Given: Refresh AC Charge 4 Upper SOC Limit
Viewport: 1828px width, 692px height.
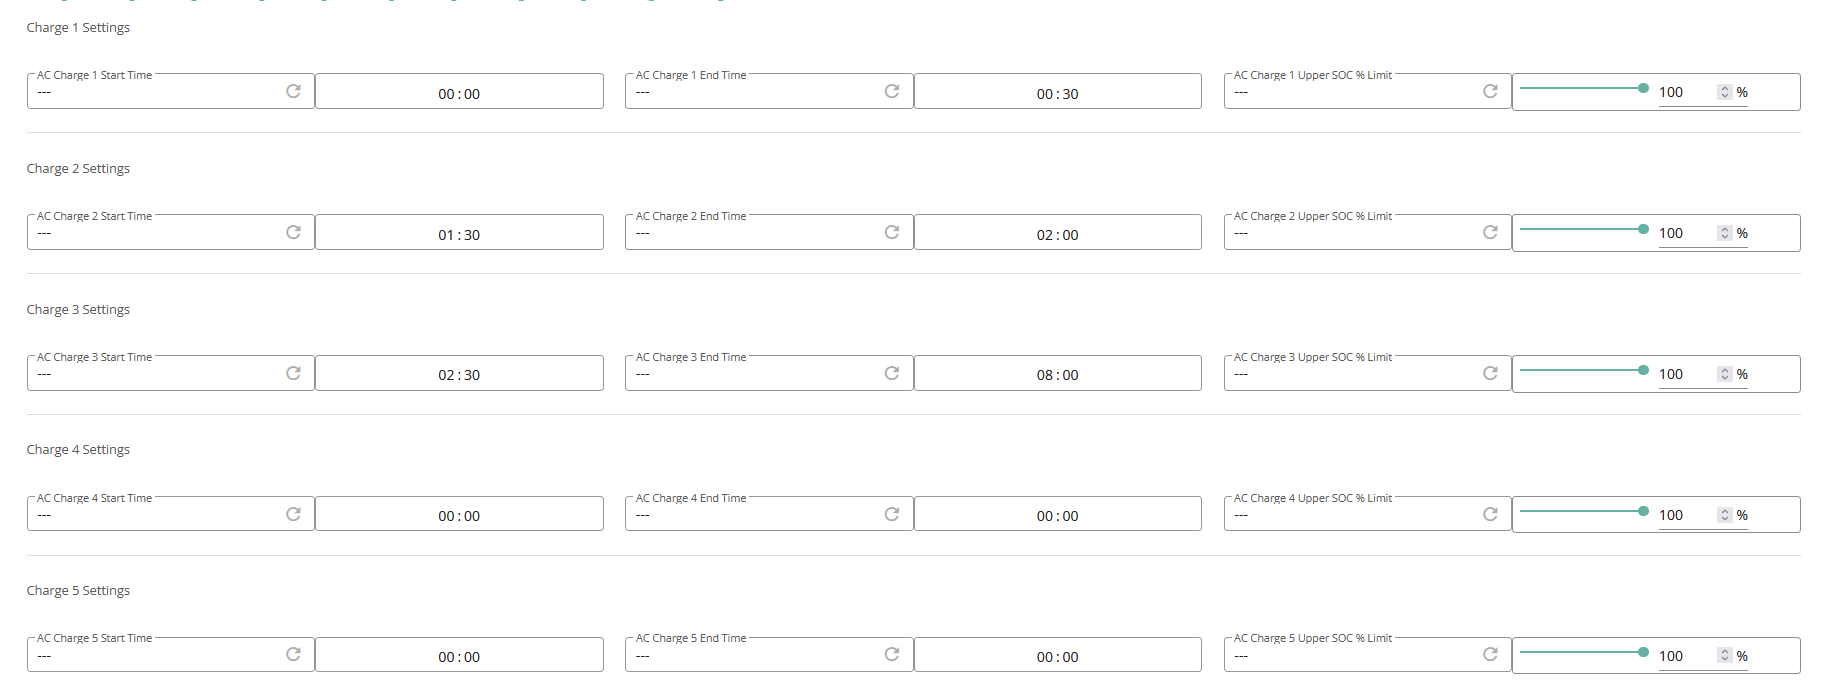Looking at the screenshot, I should [1490, 514].
